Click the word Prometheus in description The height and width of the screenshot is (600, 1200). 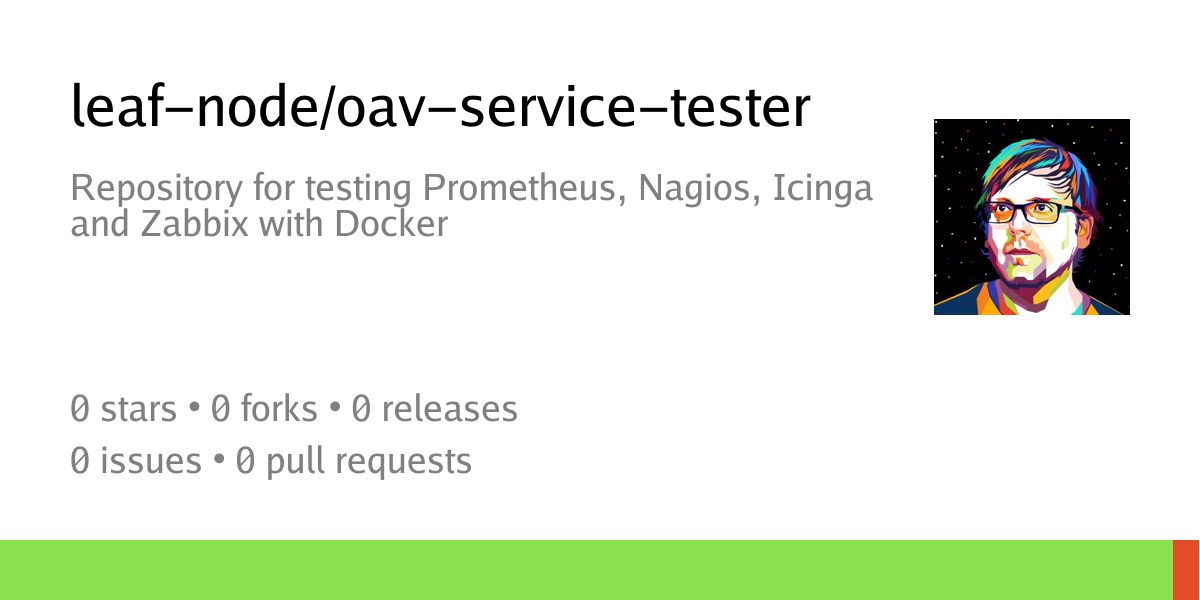click(519, 188)
